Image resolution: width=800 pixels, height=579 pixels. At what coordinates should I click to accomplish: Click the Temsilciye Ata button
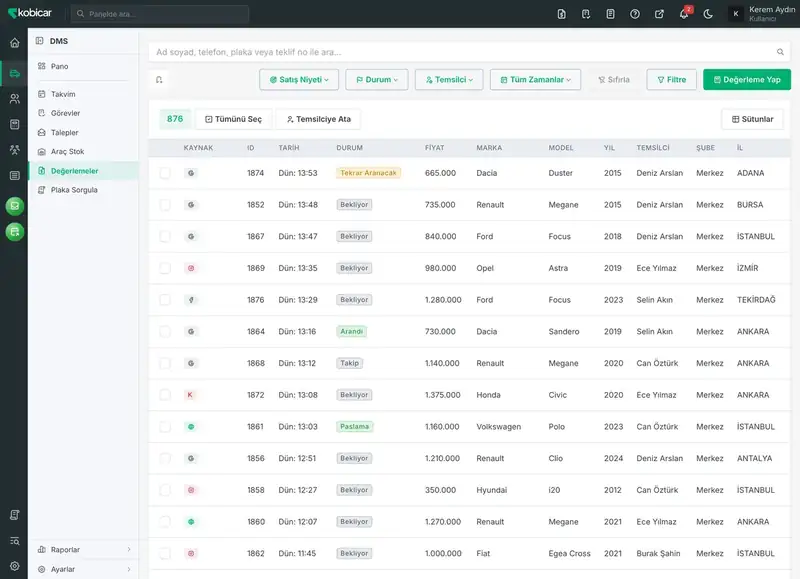coord(319,119)
